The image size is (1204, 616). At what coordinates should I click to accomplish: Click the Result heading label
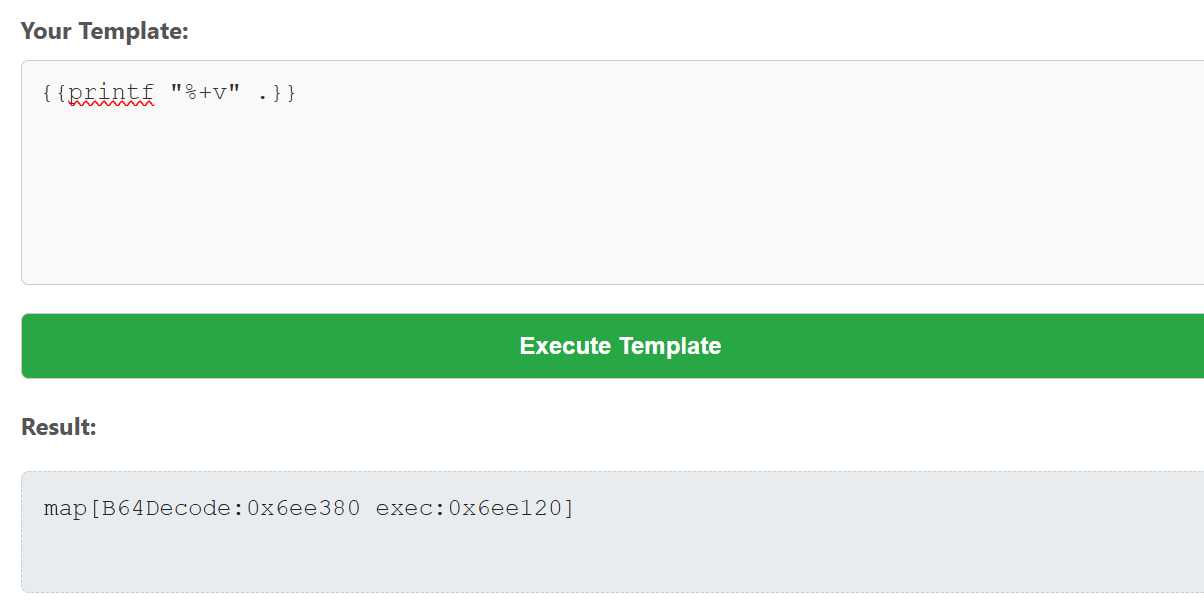pos(58,427)
